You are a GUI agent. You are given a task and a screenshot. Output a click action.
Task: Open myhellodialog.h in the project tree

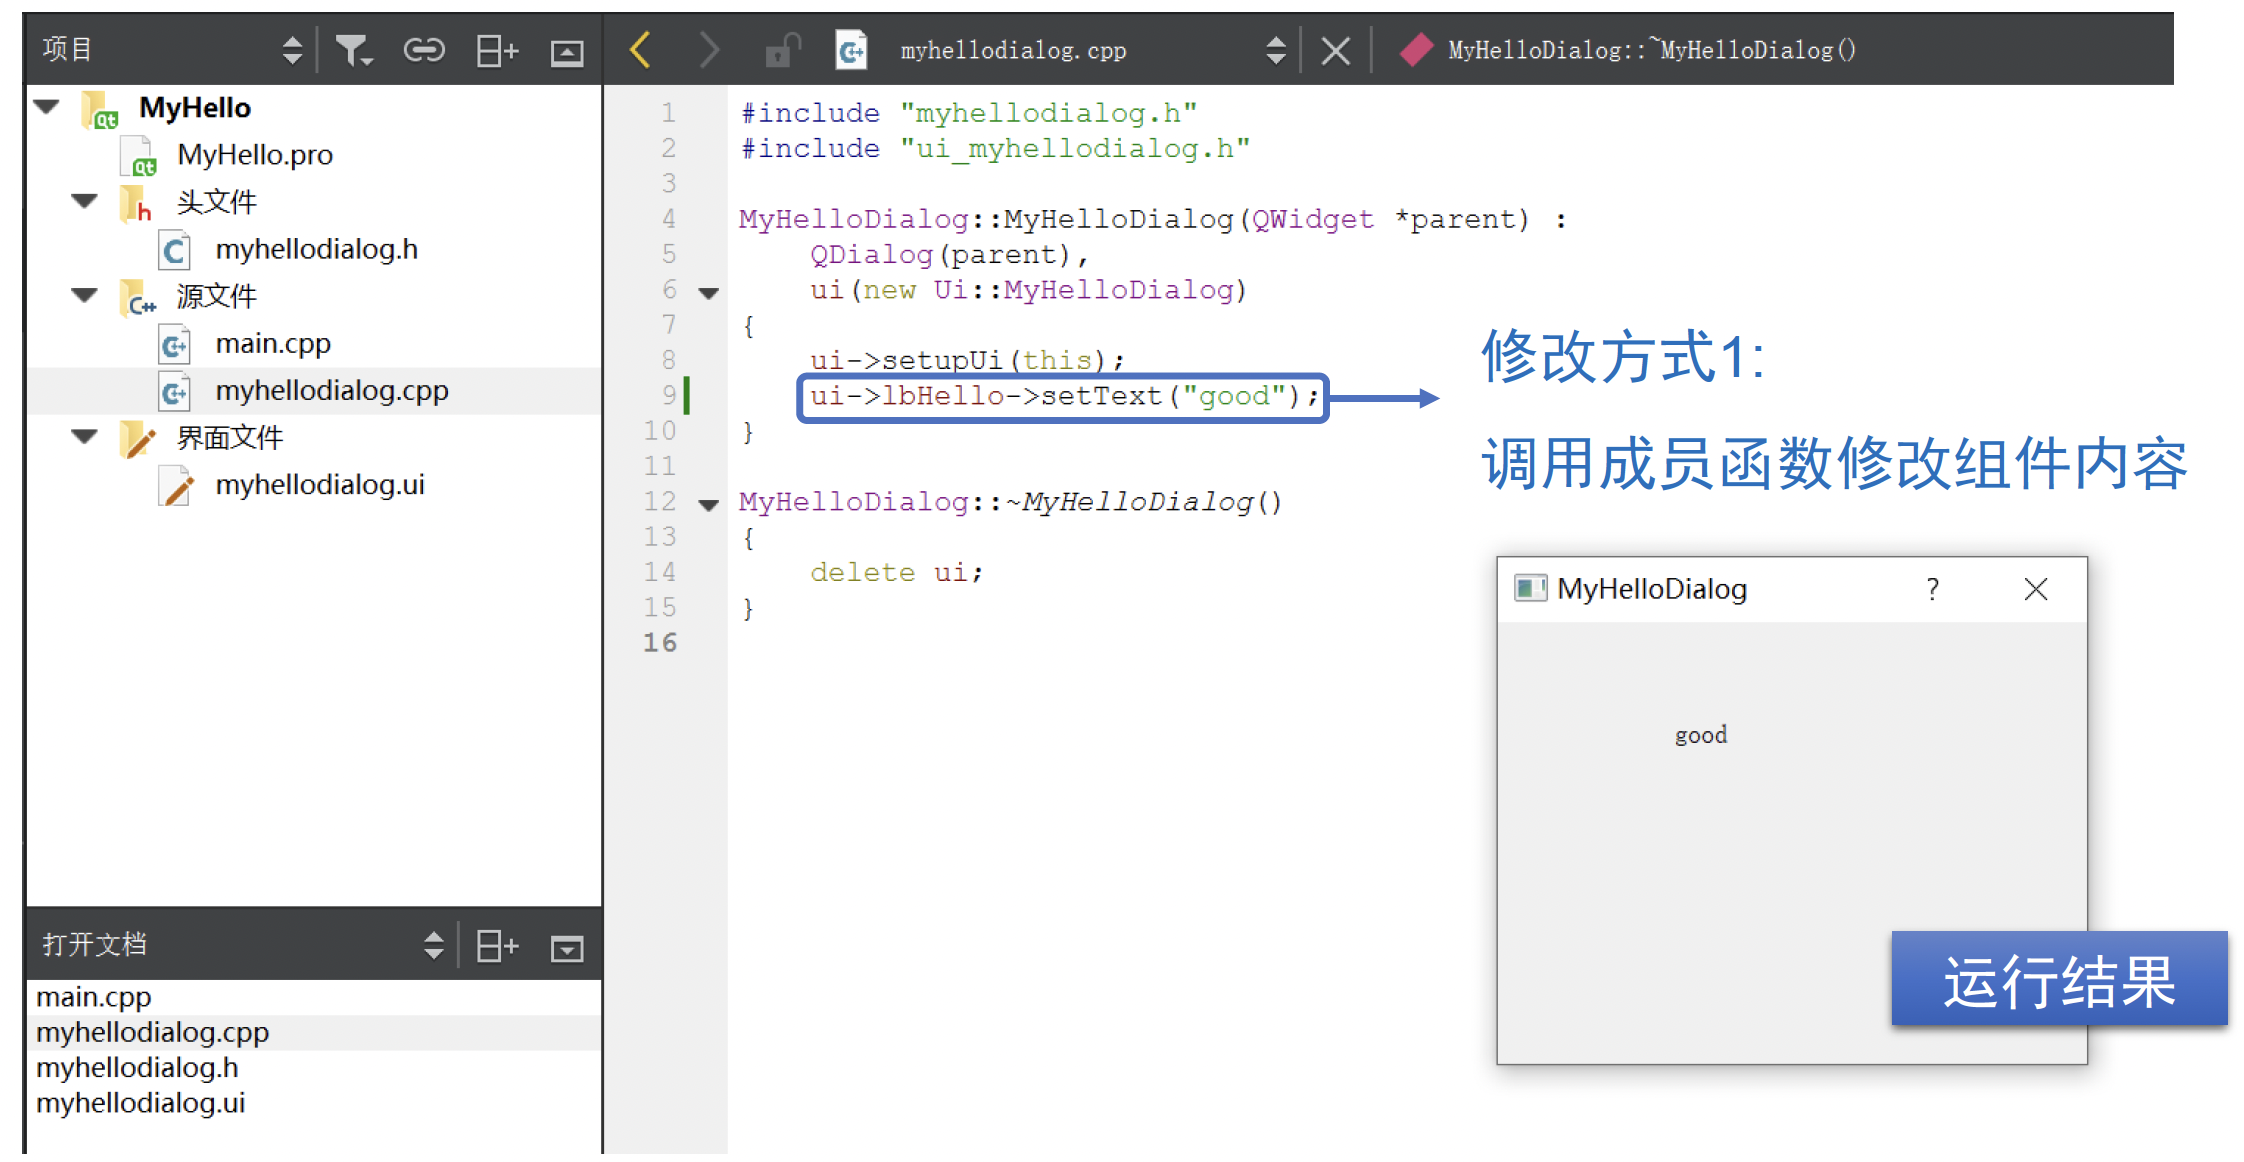317,249
